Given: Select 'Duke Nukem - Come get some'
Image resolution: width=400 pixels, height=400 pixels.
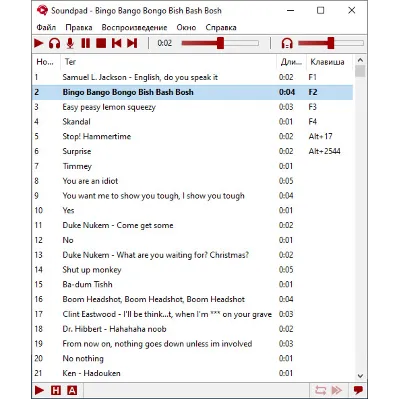Looking at the screenshot, I should point(193,225).
